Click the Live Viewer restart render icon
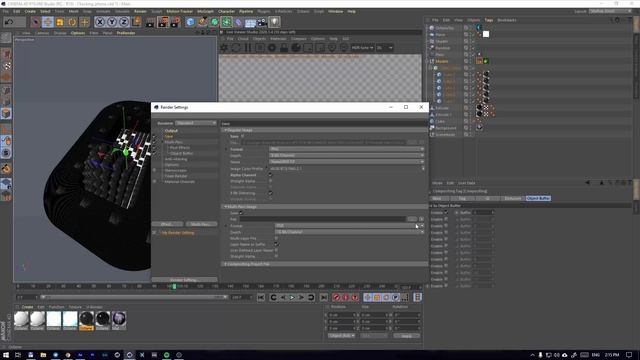The width and height of the screenshot is (640, 360). point(236,48)
